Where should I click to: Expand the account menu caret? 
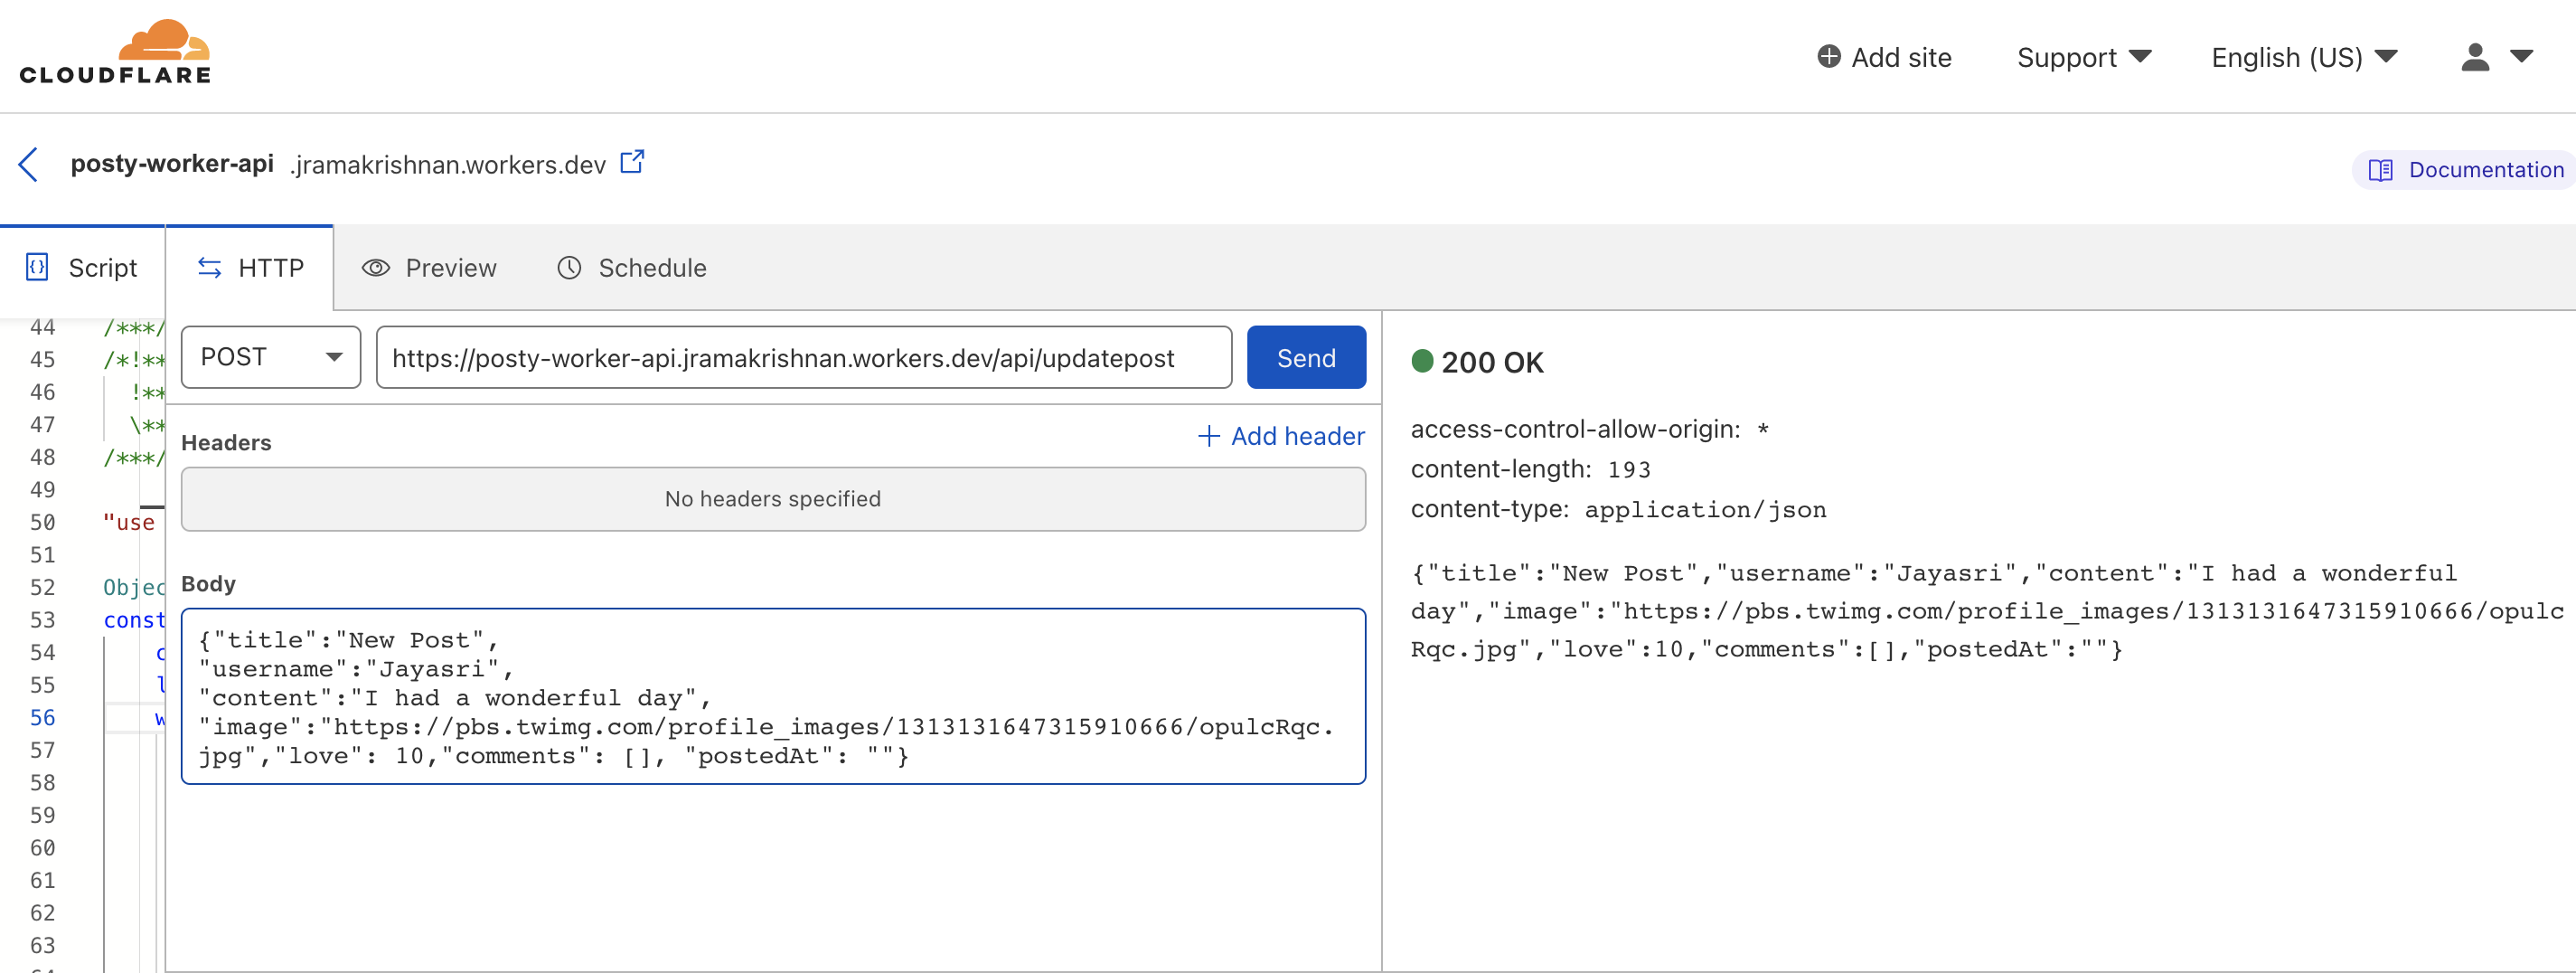2522,57
